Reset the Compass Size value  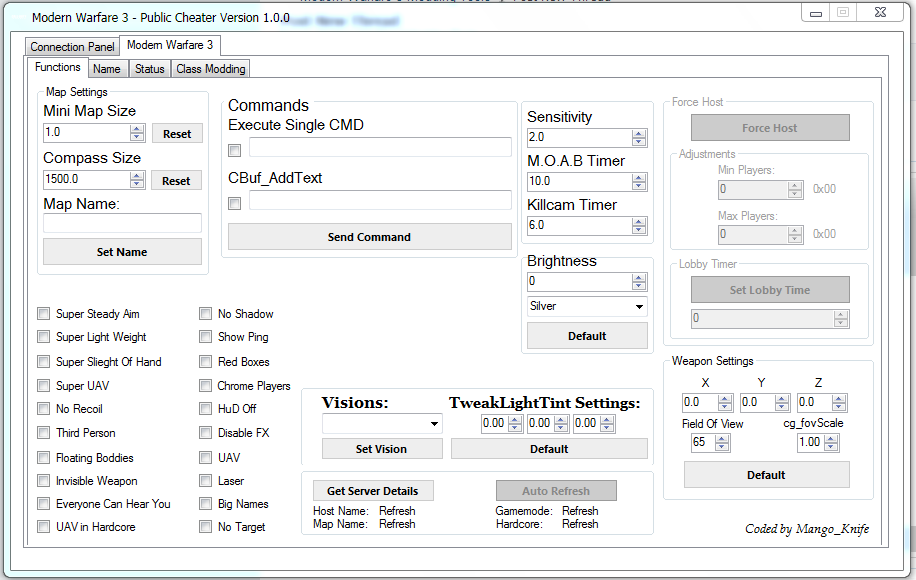coord(176,181)
